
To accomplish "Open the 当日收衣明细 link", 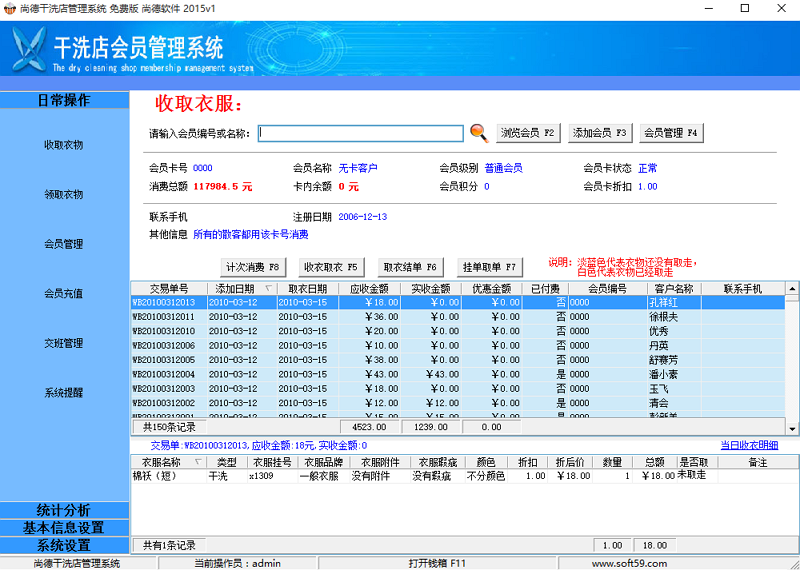I will (x=749, y=445).
